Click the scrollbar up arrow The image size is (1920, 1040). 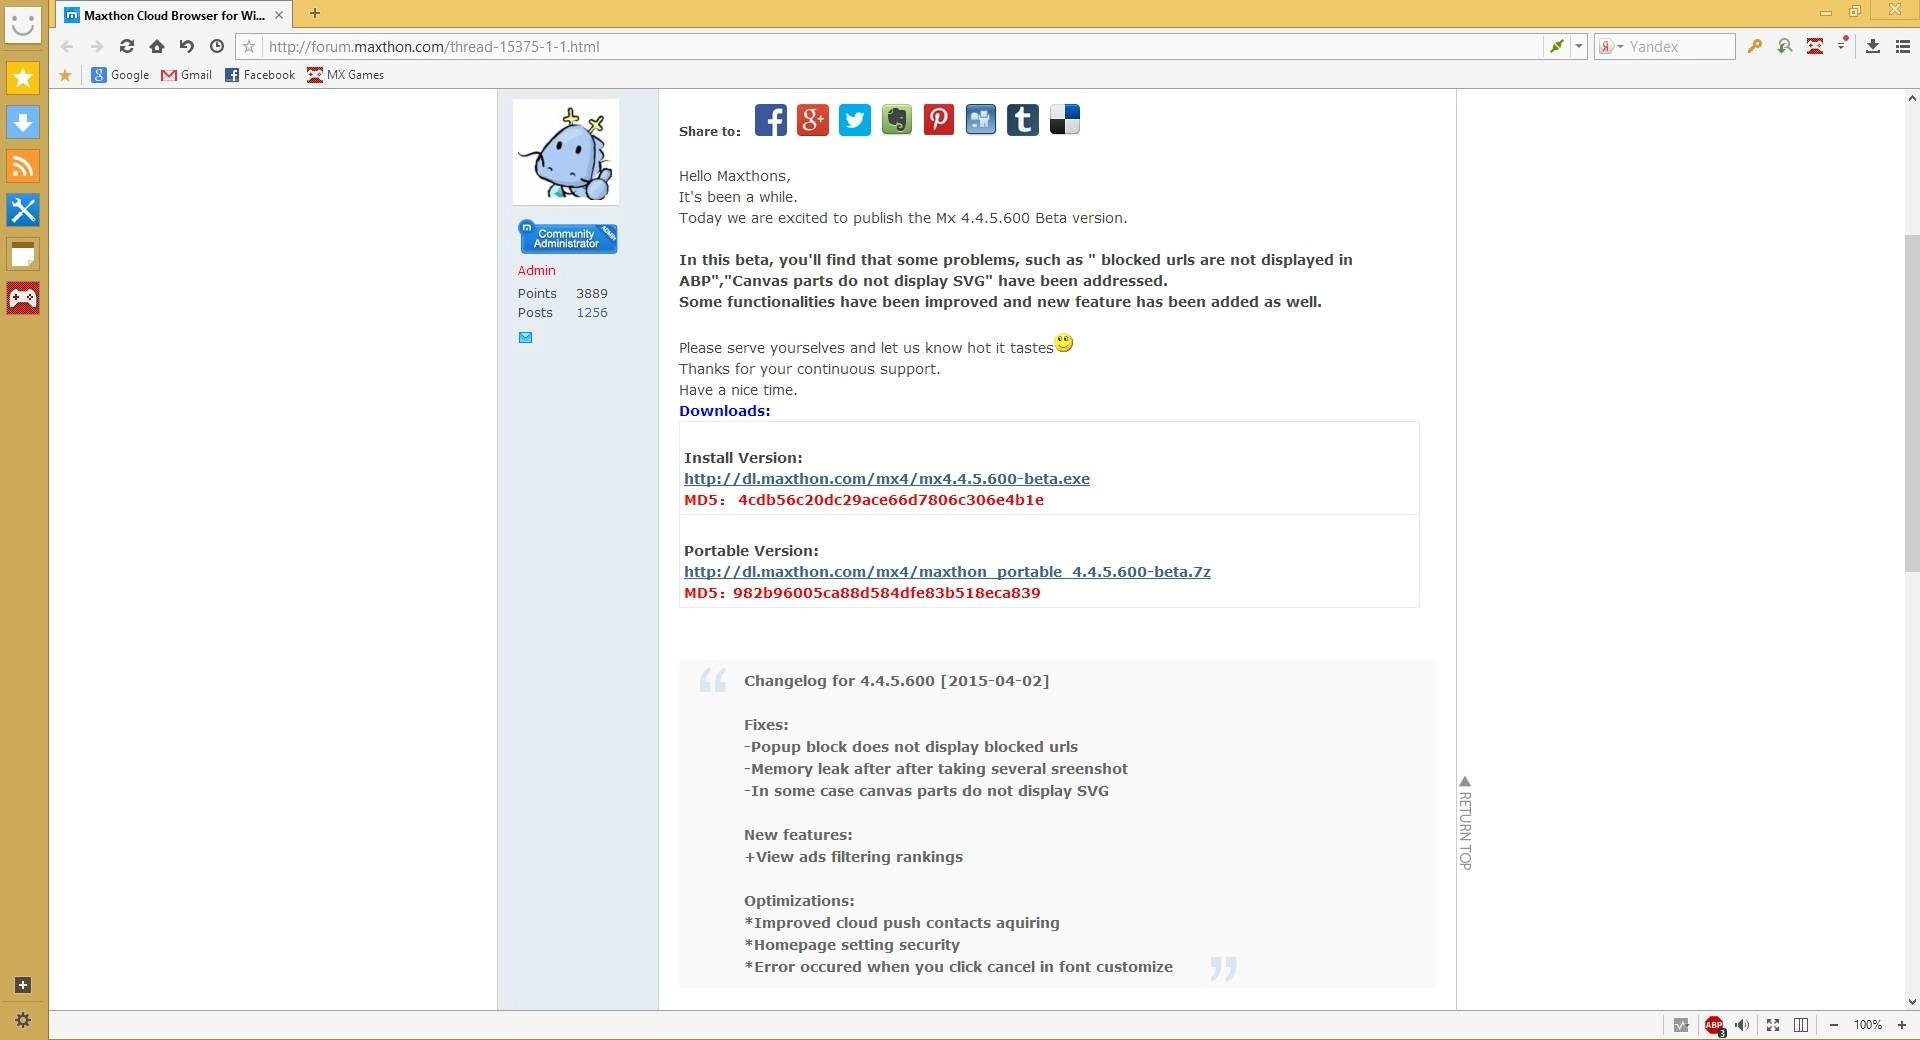1912,98
